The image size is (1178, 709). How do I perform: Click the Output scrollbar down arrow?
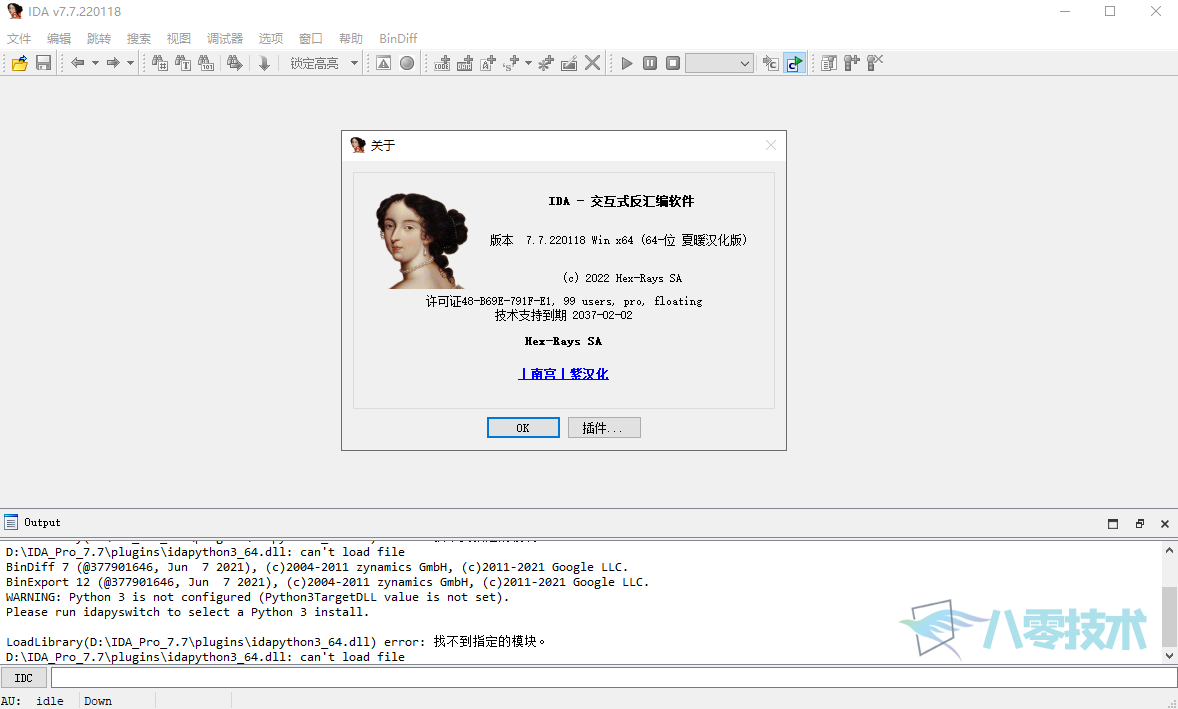coord(1170,656)
